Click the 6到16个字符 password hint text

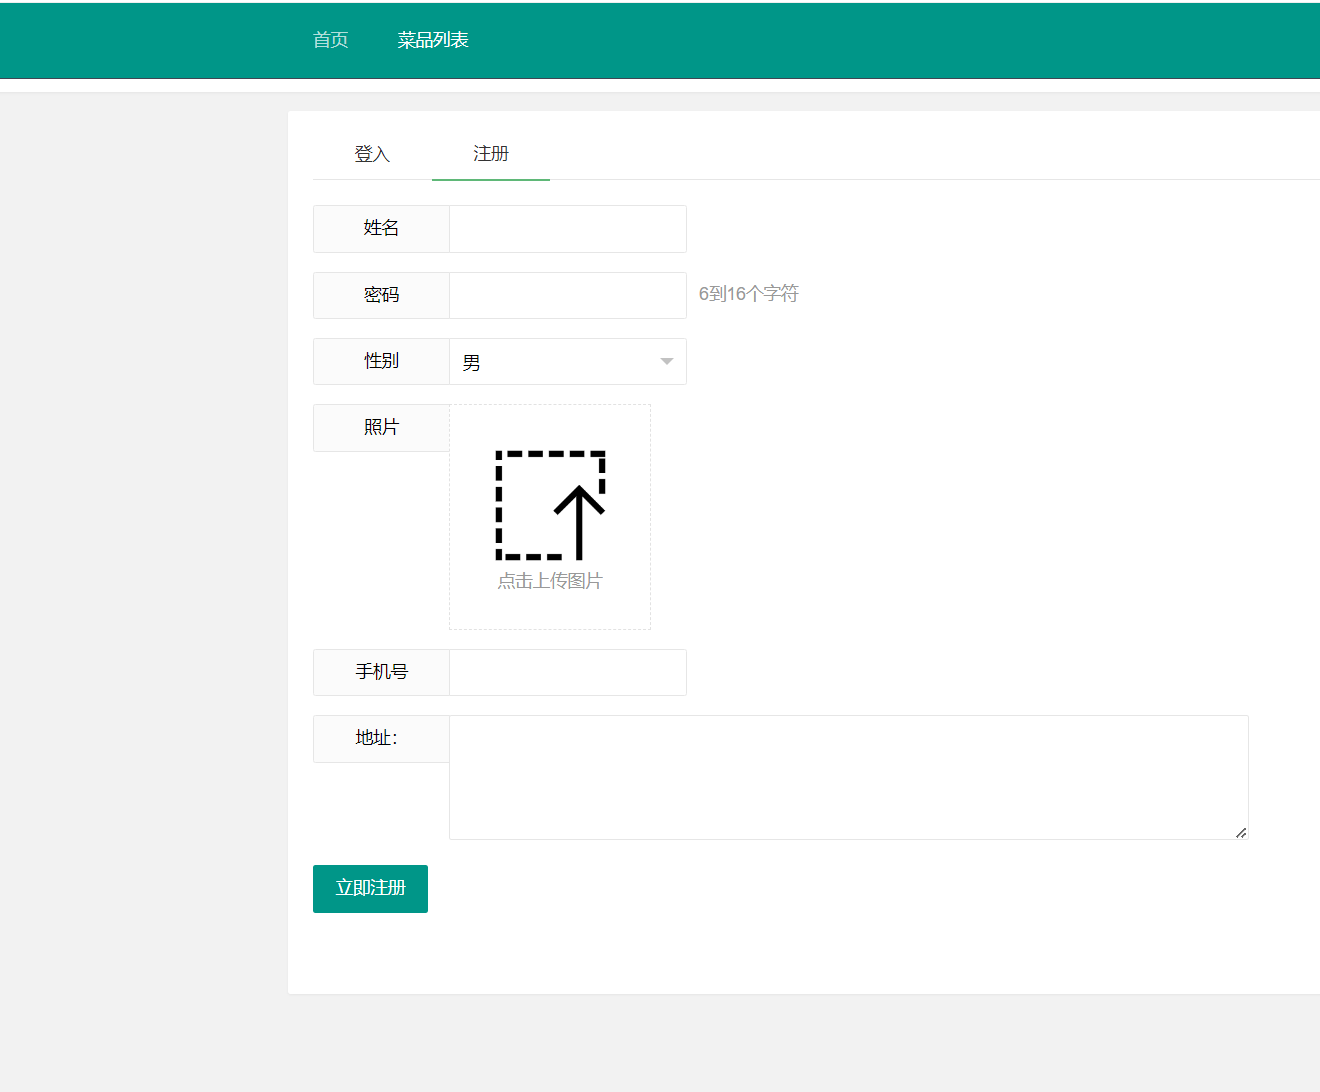tap(748, 294)
